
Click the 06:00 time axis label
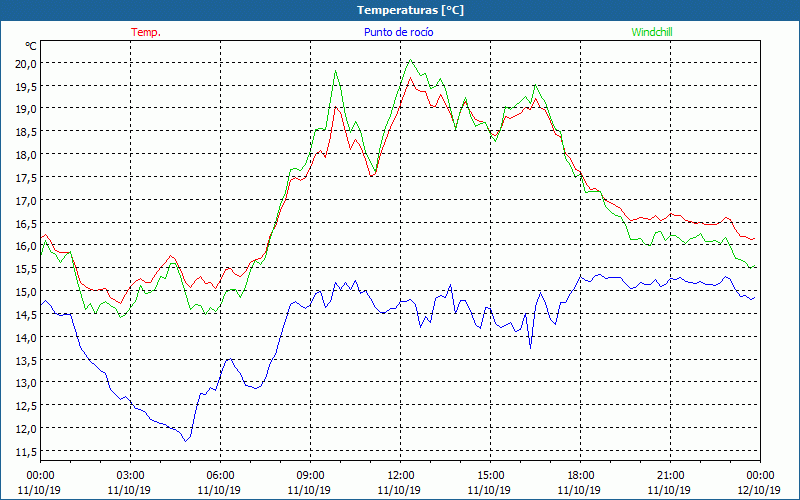click(x=220, y=475)
